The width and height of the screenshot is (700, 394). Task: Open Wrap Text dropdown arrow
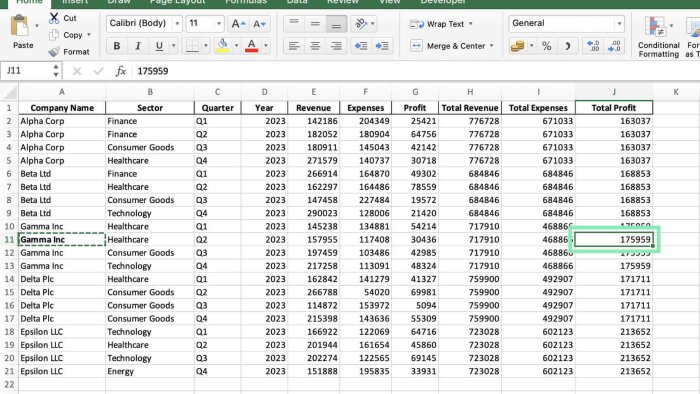(471, 24)
